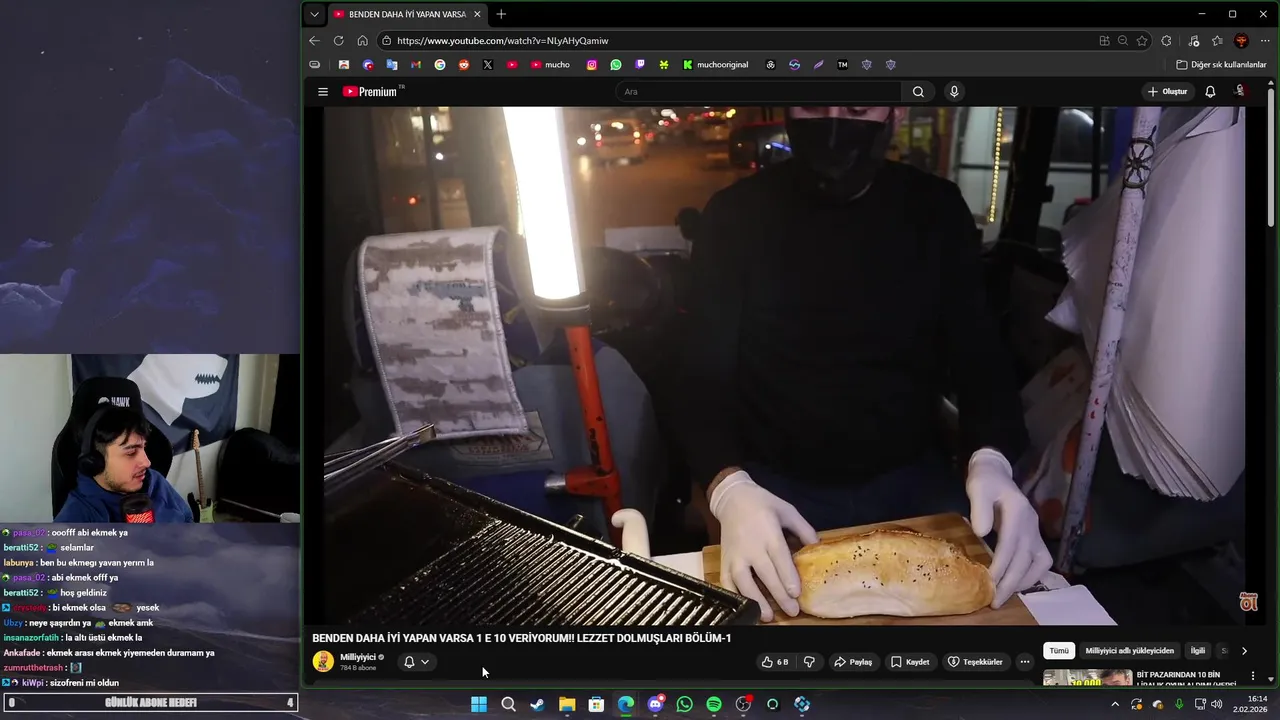Click the Paylaş share button
The width and height of the screenshot is (1280, 720).
(x=854, y=662)
